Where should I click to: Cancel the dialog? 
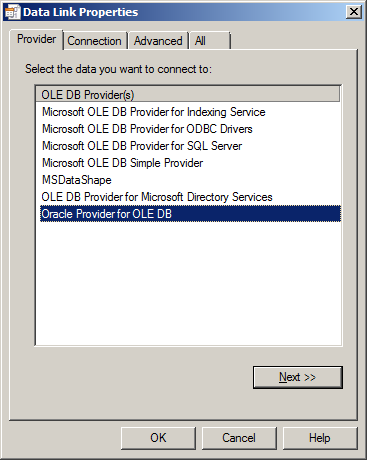point(239,438)
